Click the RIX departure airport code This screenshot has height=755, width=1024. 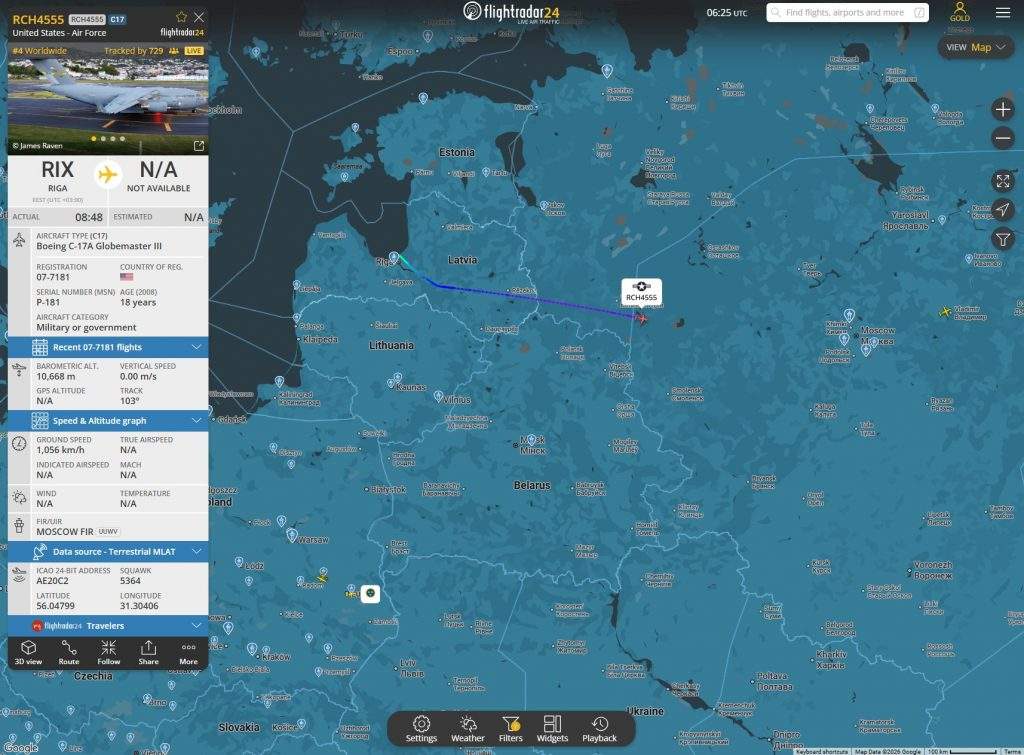[57, 170]
